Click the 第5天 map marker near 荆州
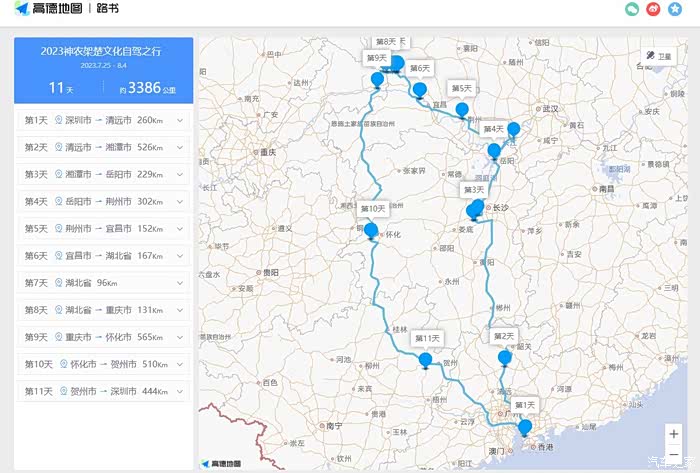 tap(461, 109)
